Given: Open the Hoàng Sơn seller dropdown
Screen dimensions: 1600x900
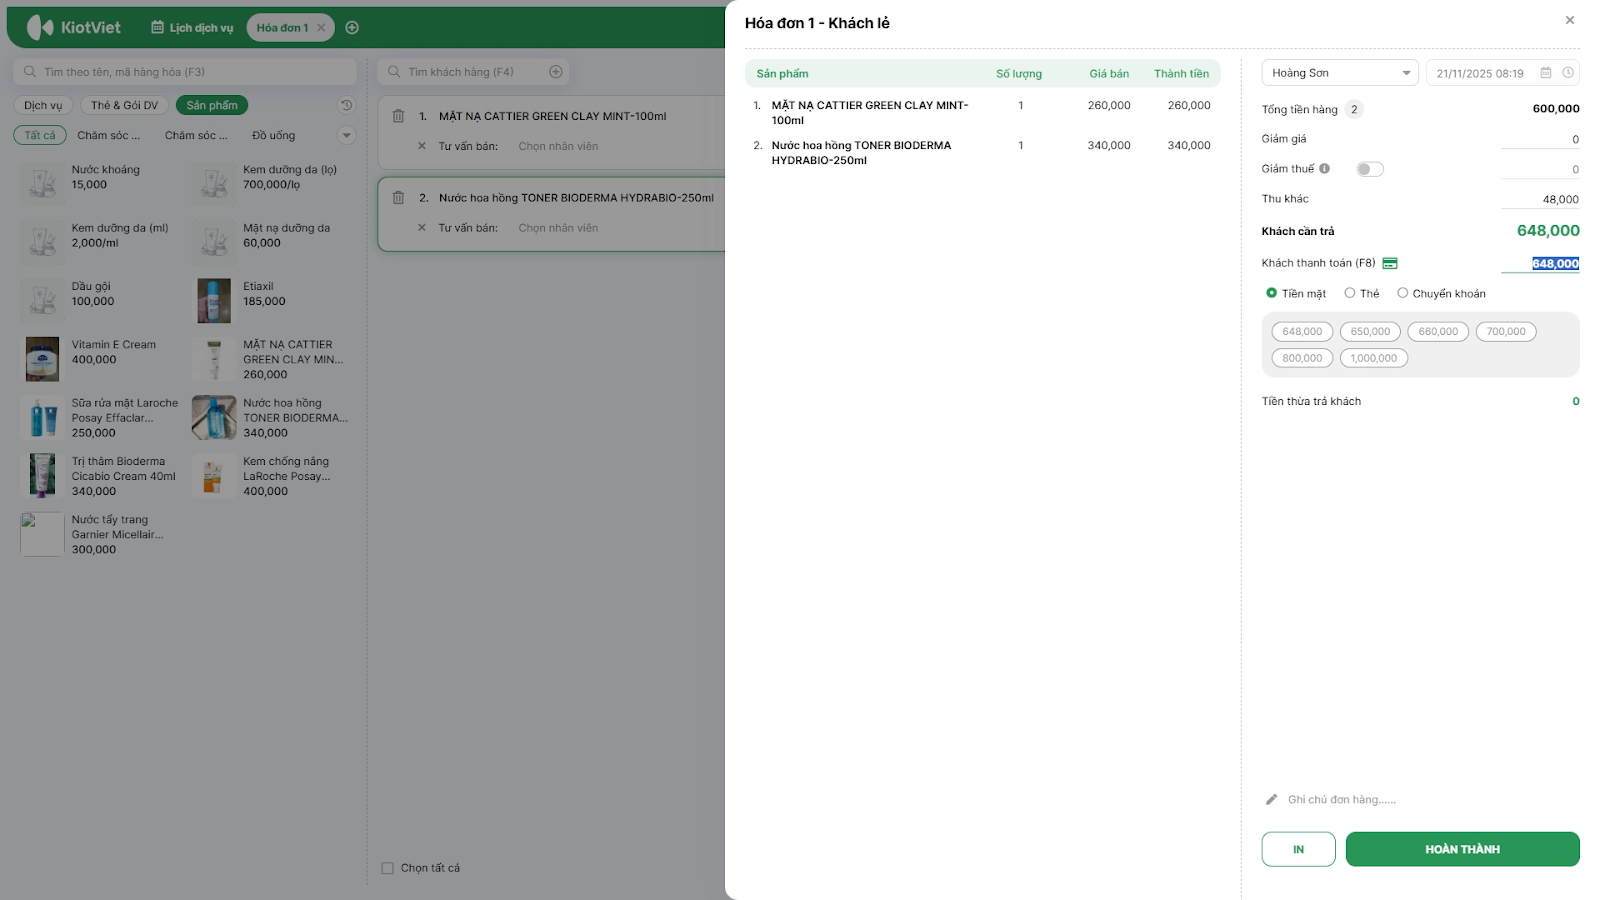Looking at the screenshot, I should tap(1340, 73).
